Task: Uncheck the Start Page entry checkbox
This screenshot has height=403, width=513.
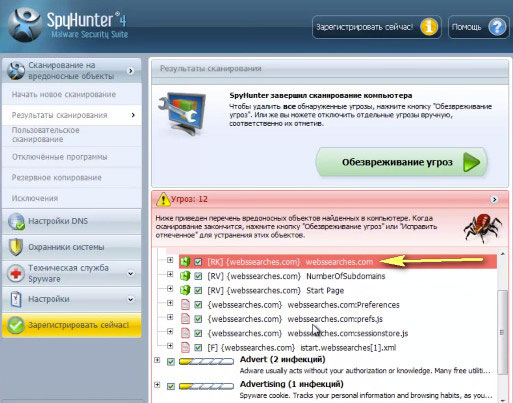Action: [x=198, y=291]
